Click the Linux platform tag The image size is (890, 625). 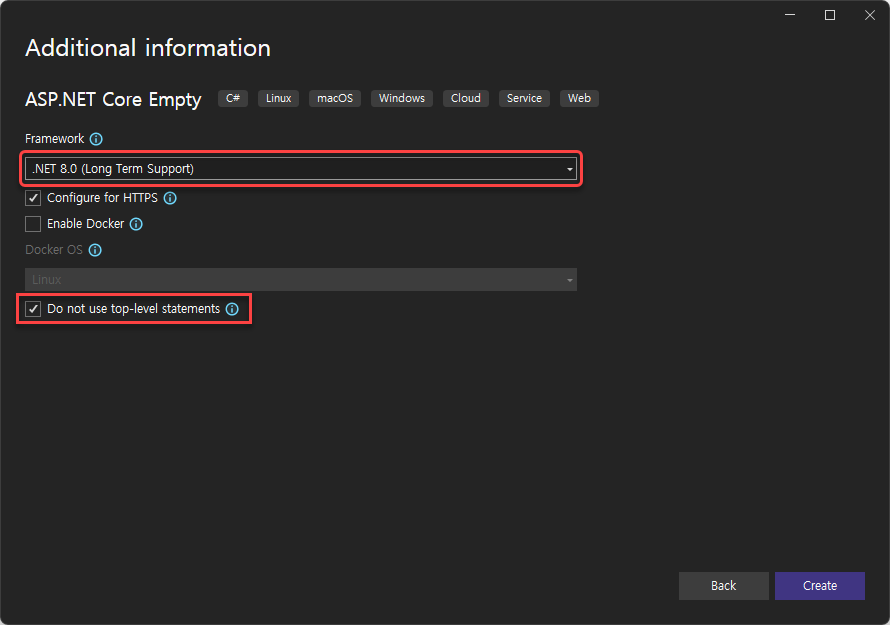tap(278, 98)
